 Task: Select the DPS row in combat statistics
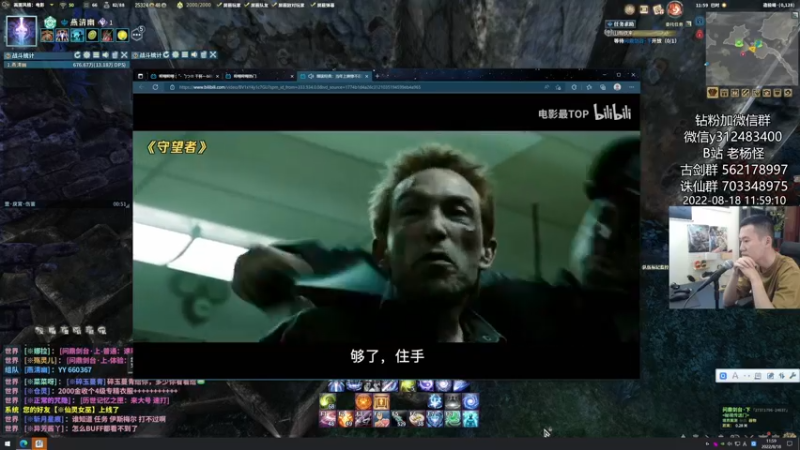click(x=66, y=65)
